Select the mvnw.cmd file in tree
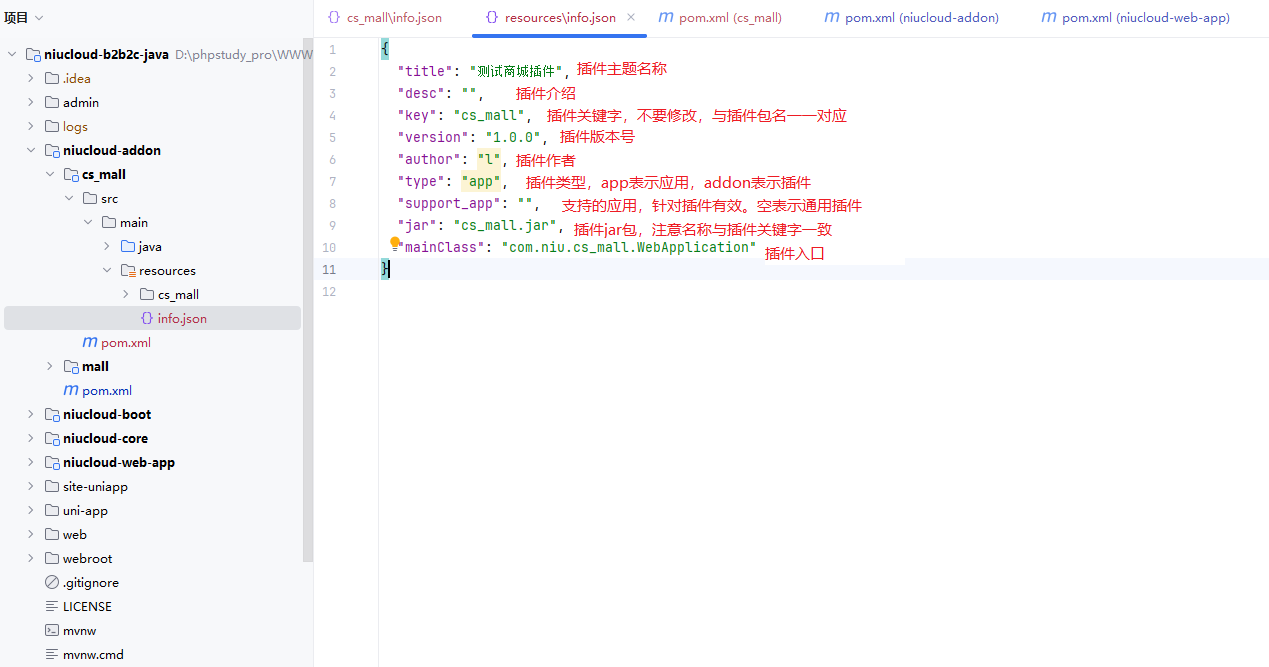Image resolution: width=1269 pixels, height=667 pixels. [x=93, y=655]
